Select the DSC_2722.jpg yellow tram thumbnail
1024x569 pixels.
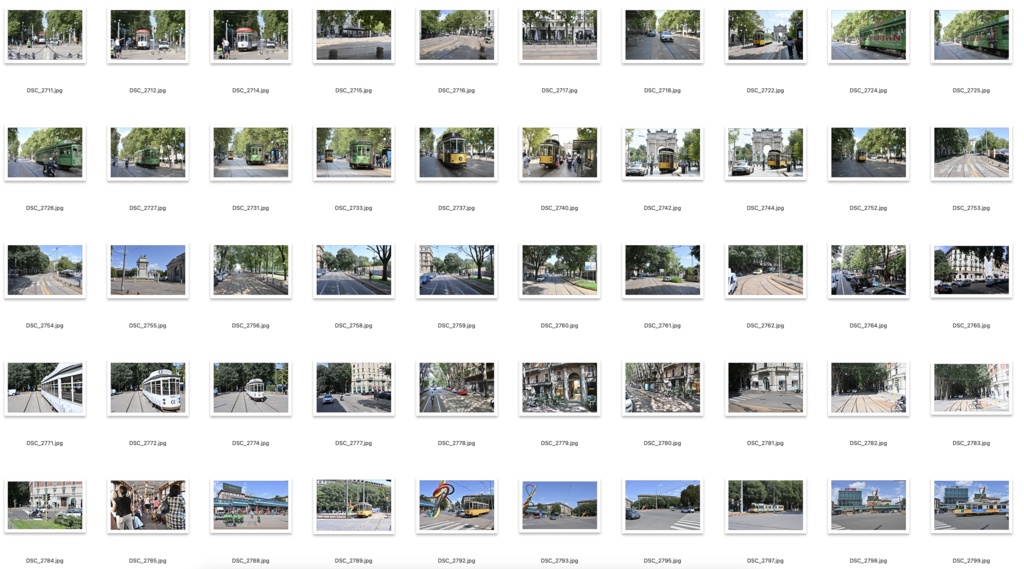[x=765, y=35]
